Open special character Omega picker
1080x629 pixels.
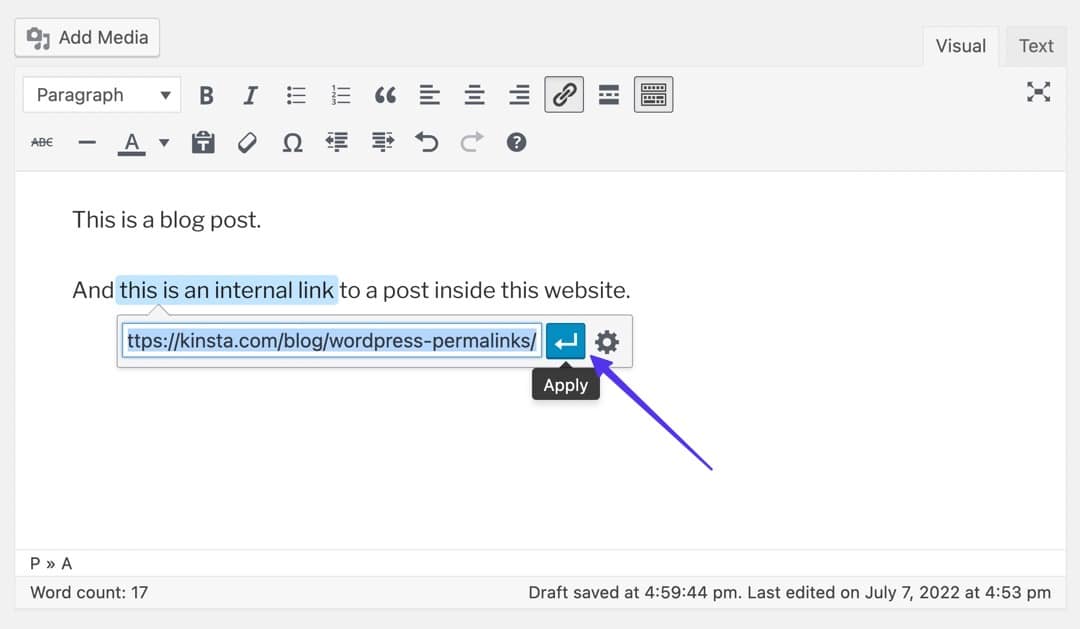pyautogui.click(x=292, y=143)
